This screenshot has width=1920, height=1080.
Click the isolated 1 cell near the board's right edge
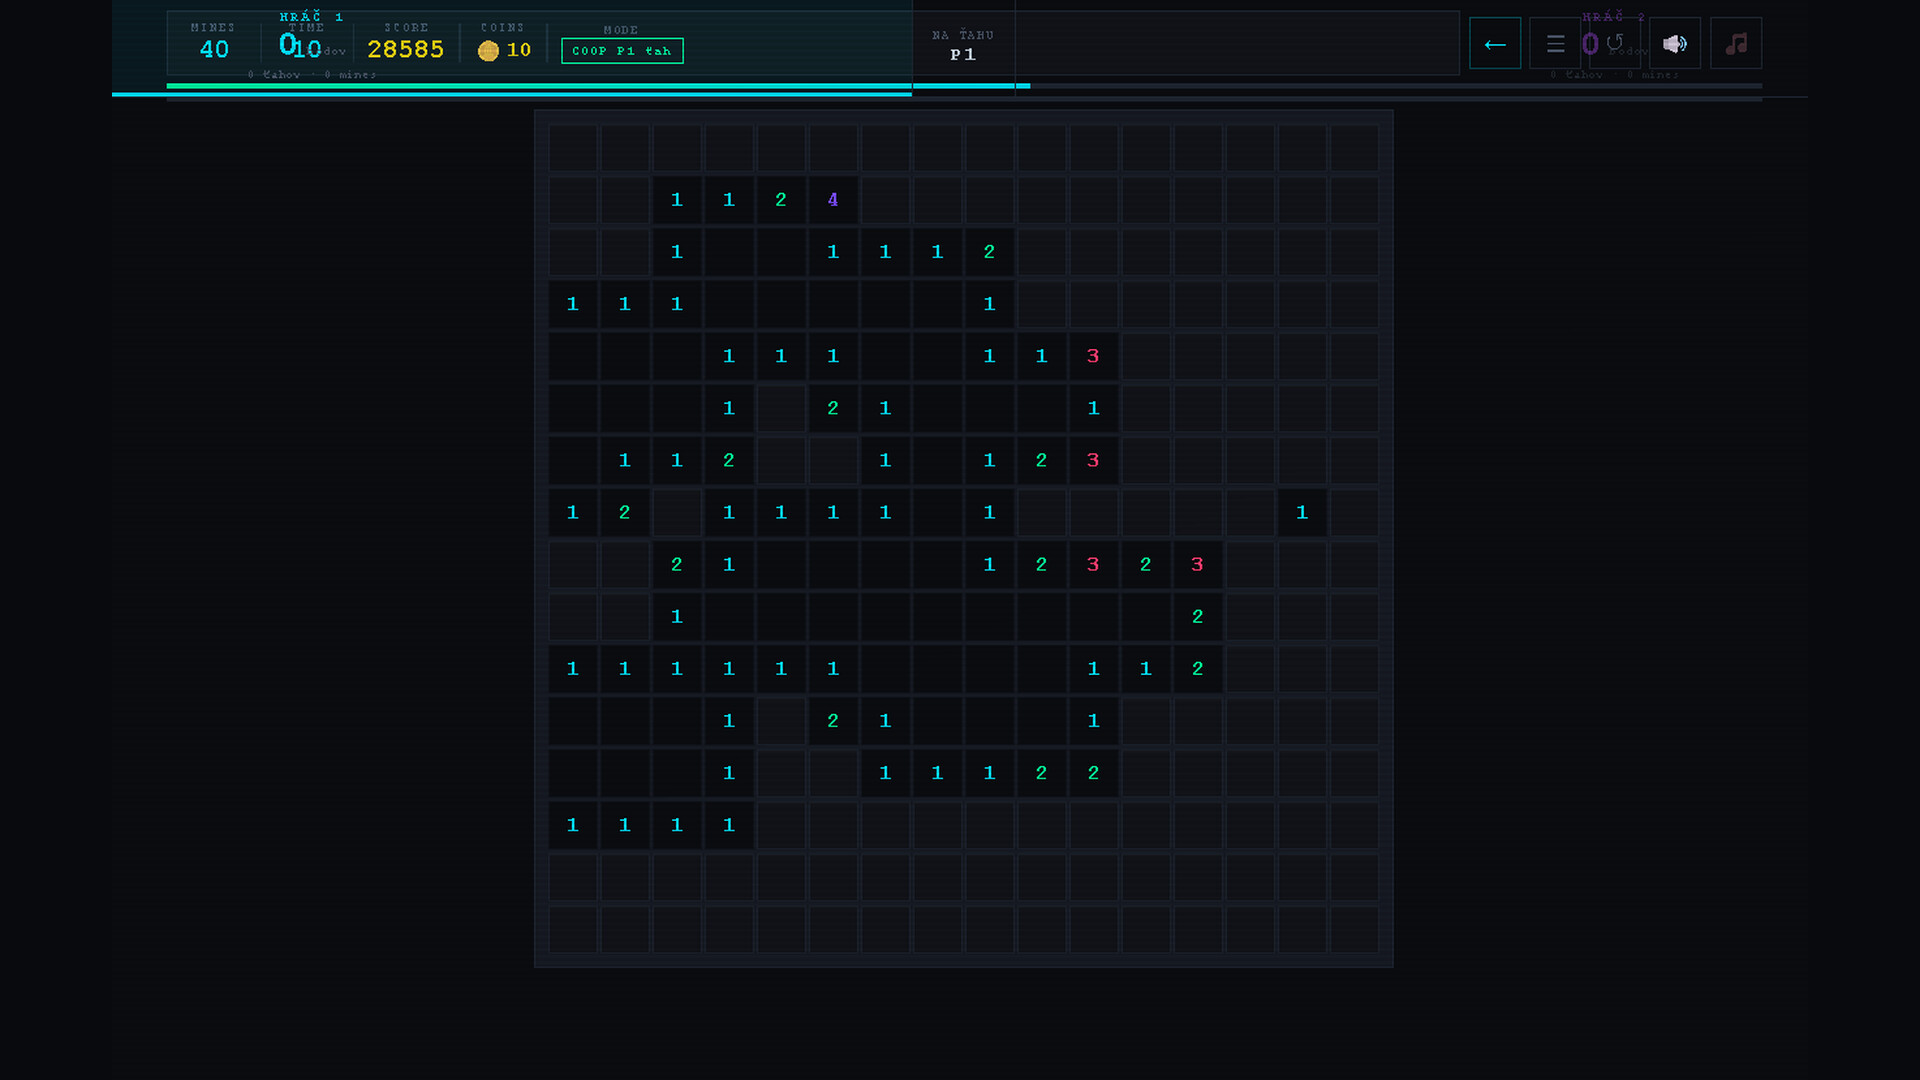coord(1302,513)
